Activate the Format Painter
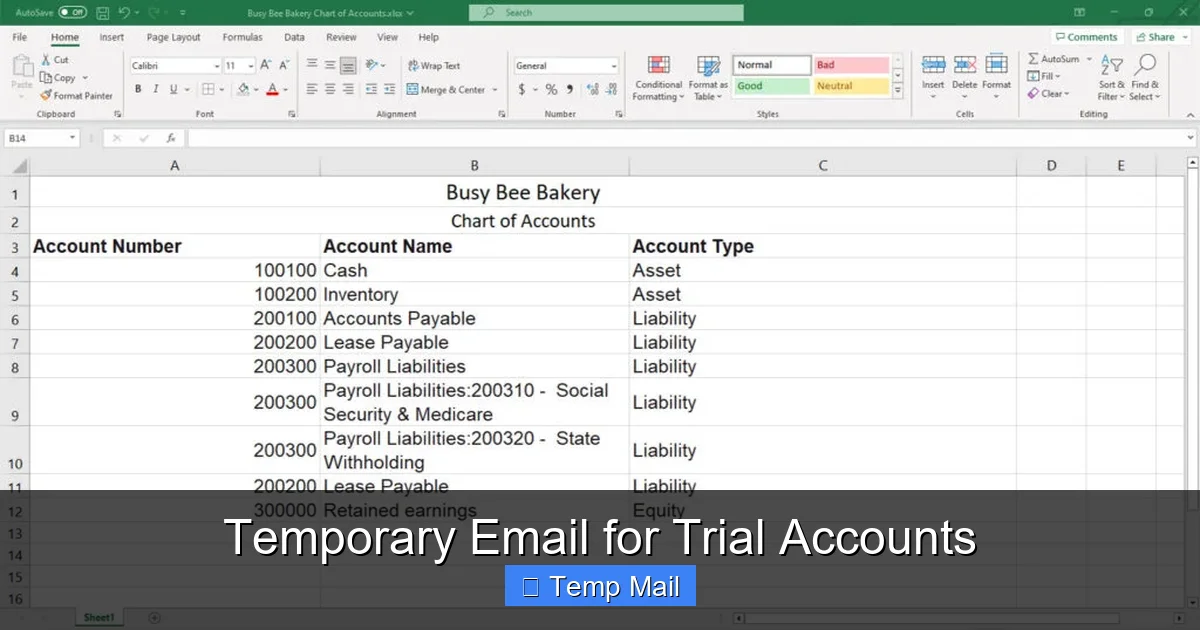The height and width of the screenshot is (630, 1200). click(76, 96)
